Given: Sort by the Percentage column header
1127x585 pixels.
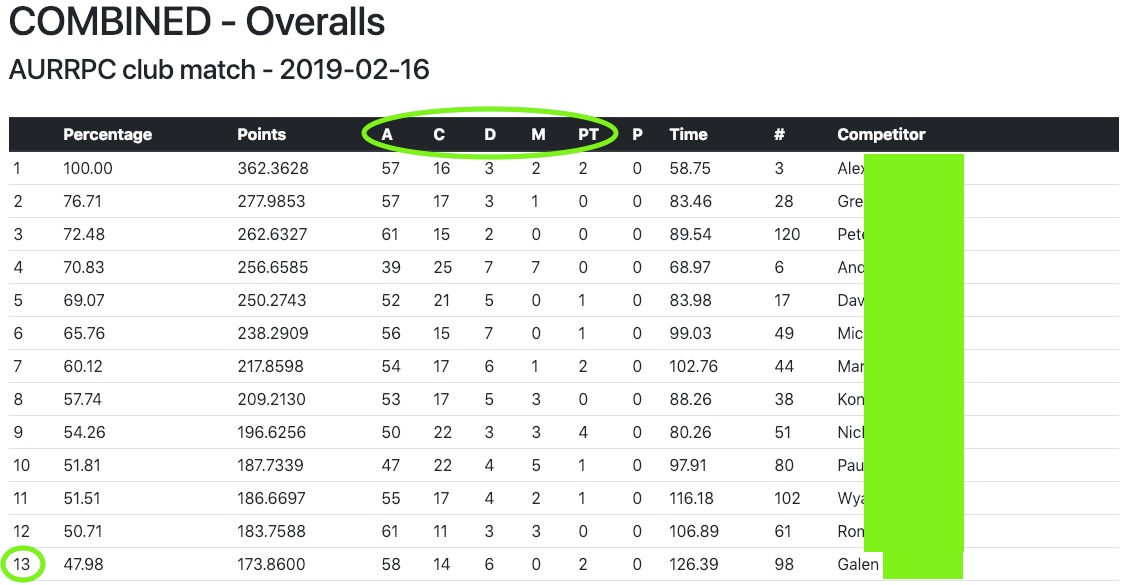Looking at the screenshot, I should (x=107, y=135).
